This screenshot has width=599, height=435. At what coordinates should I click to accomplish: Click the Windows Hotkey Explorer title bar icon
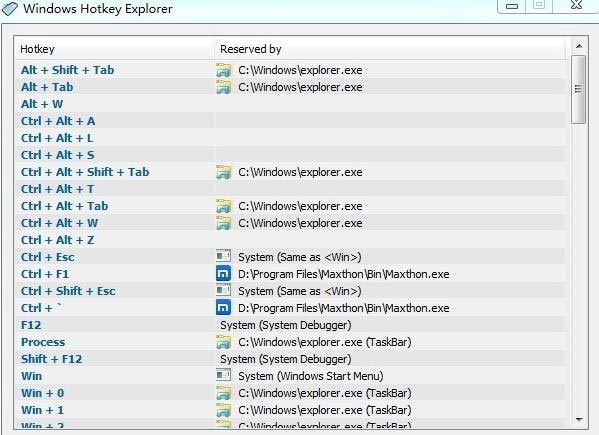10,8
